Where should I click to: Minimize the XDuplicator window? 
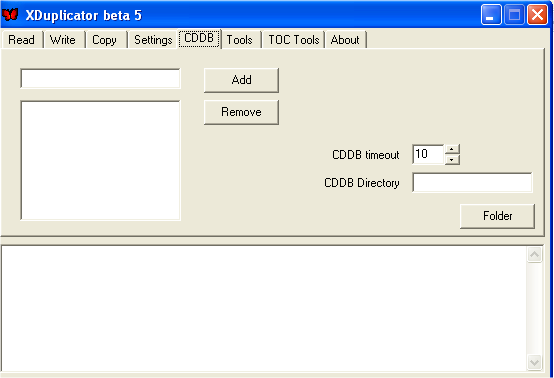click(x=491, y=15)
